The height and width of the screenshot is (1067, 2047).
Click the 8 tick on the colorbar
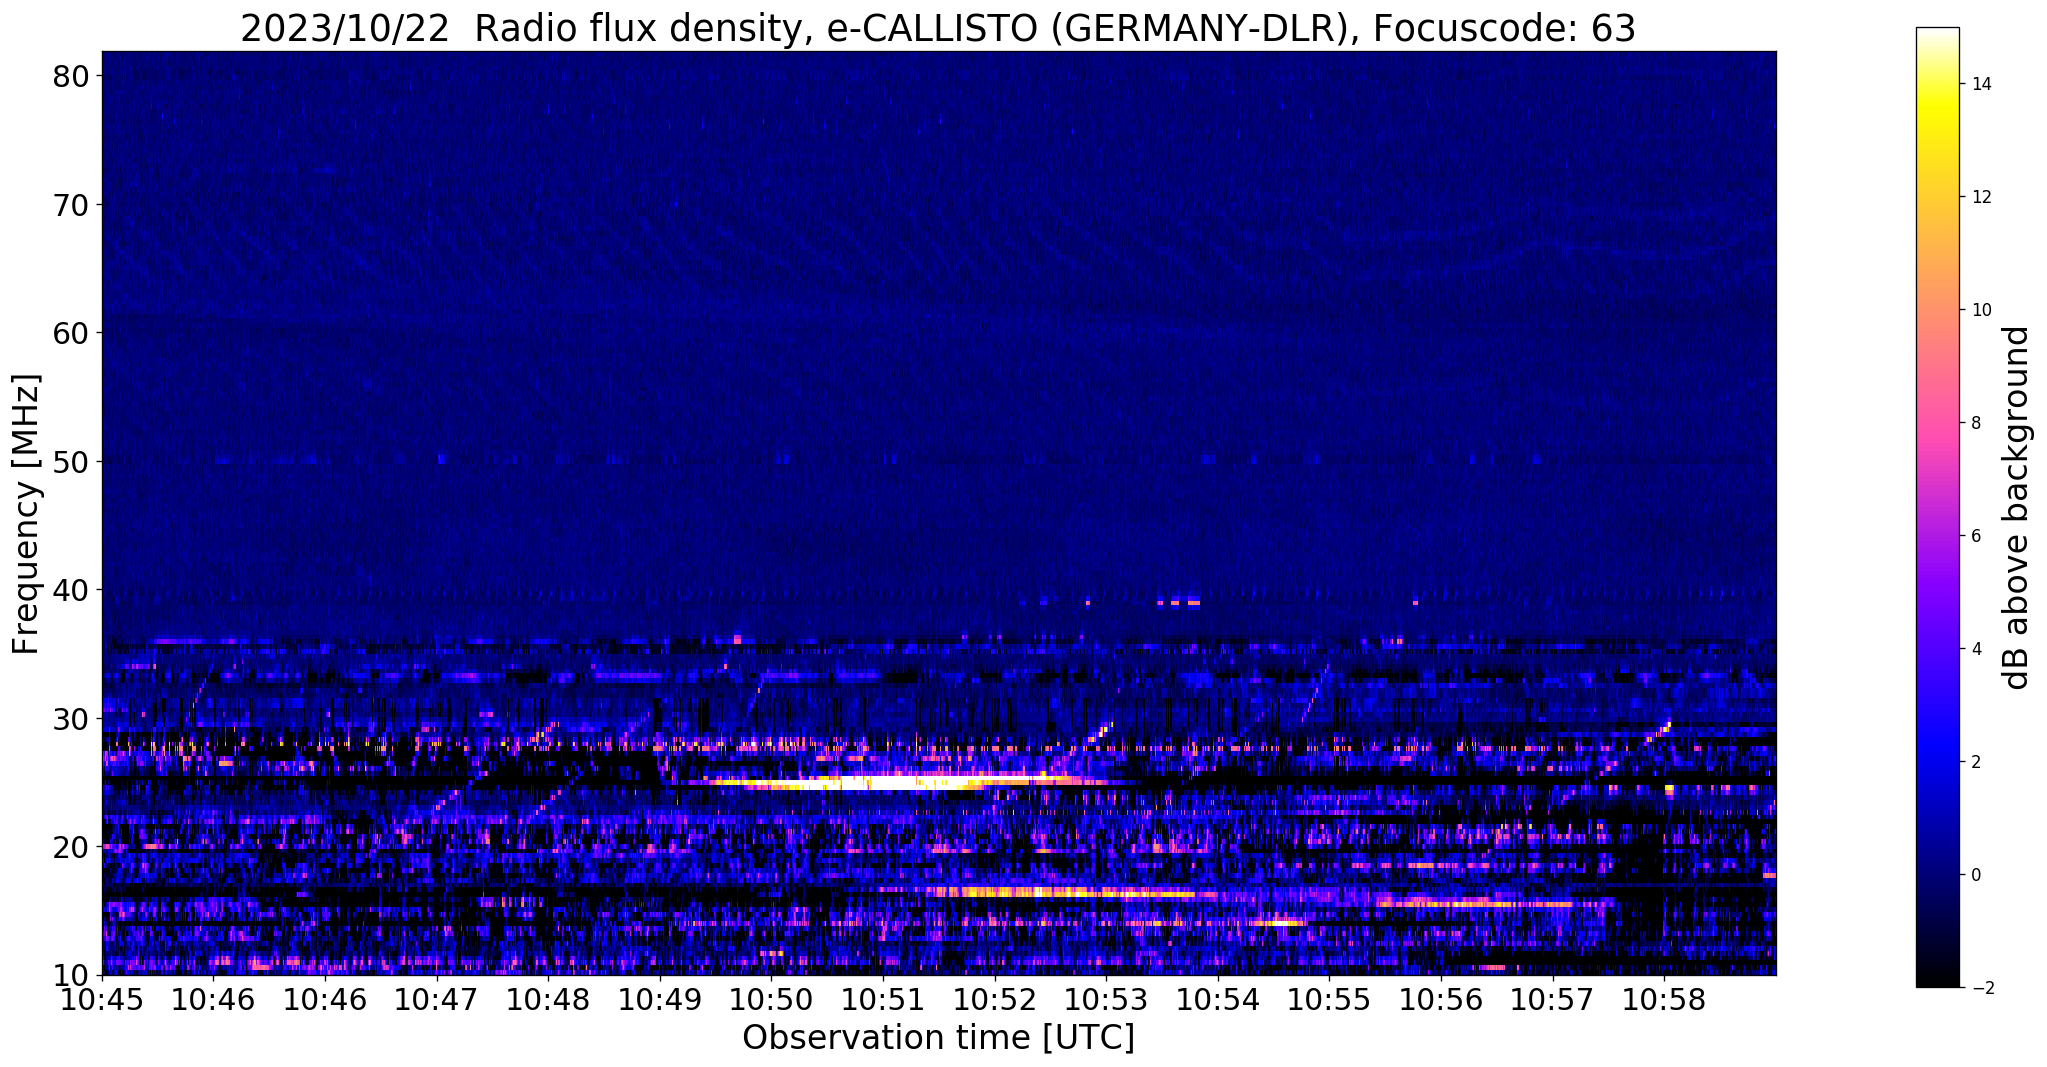[x=1976, y=423]
